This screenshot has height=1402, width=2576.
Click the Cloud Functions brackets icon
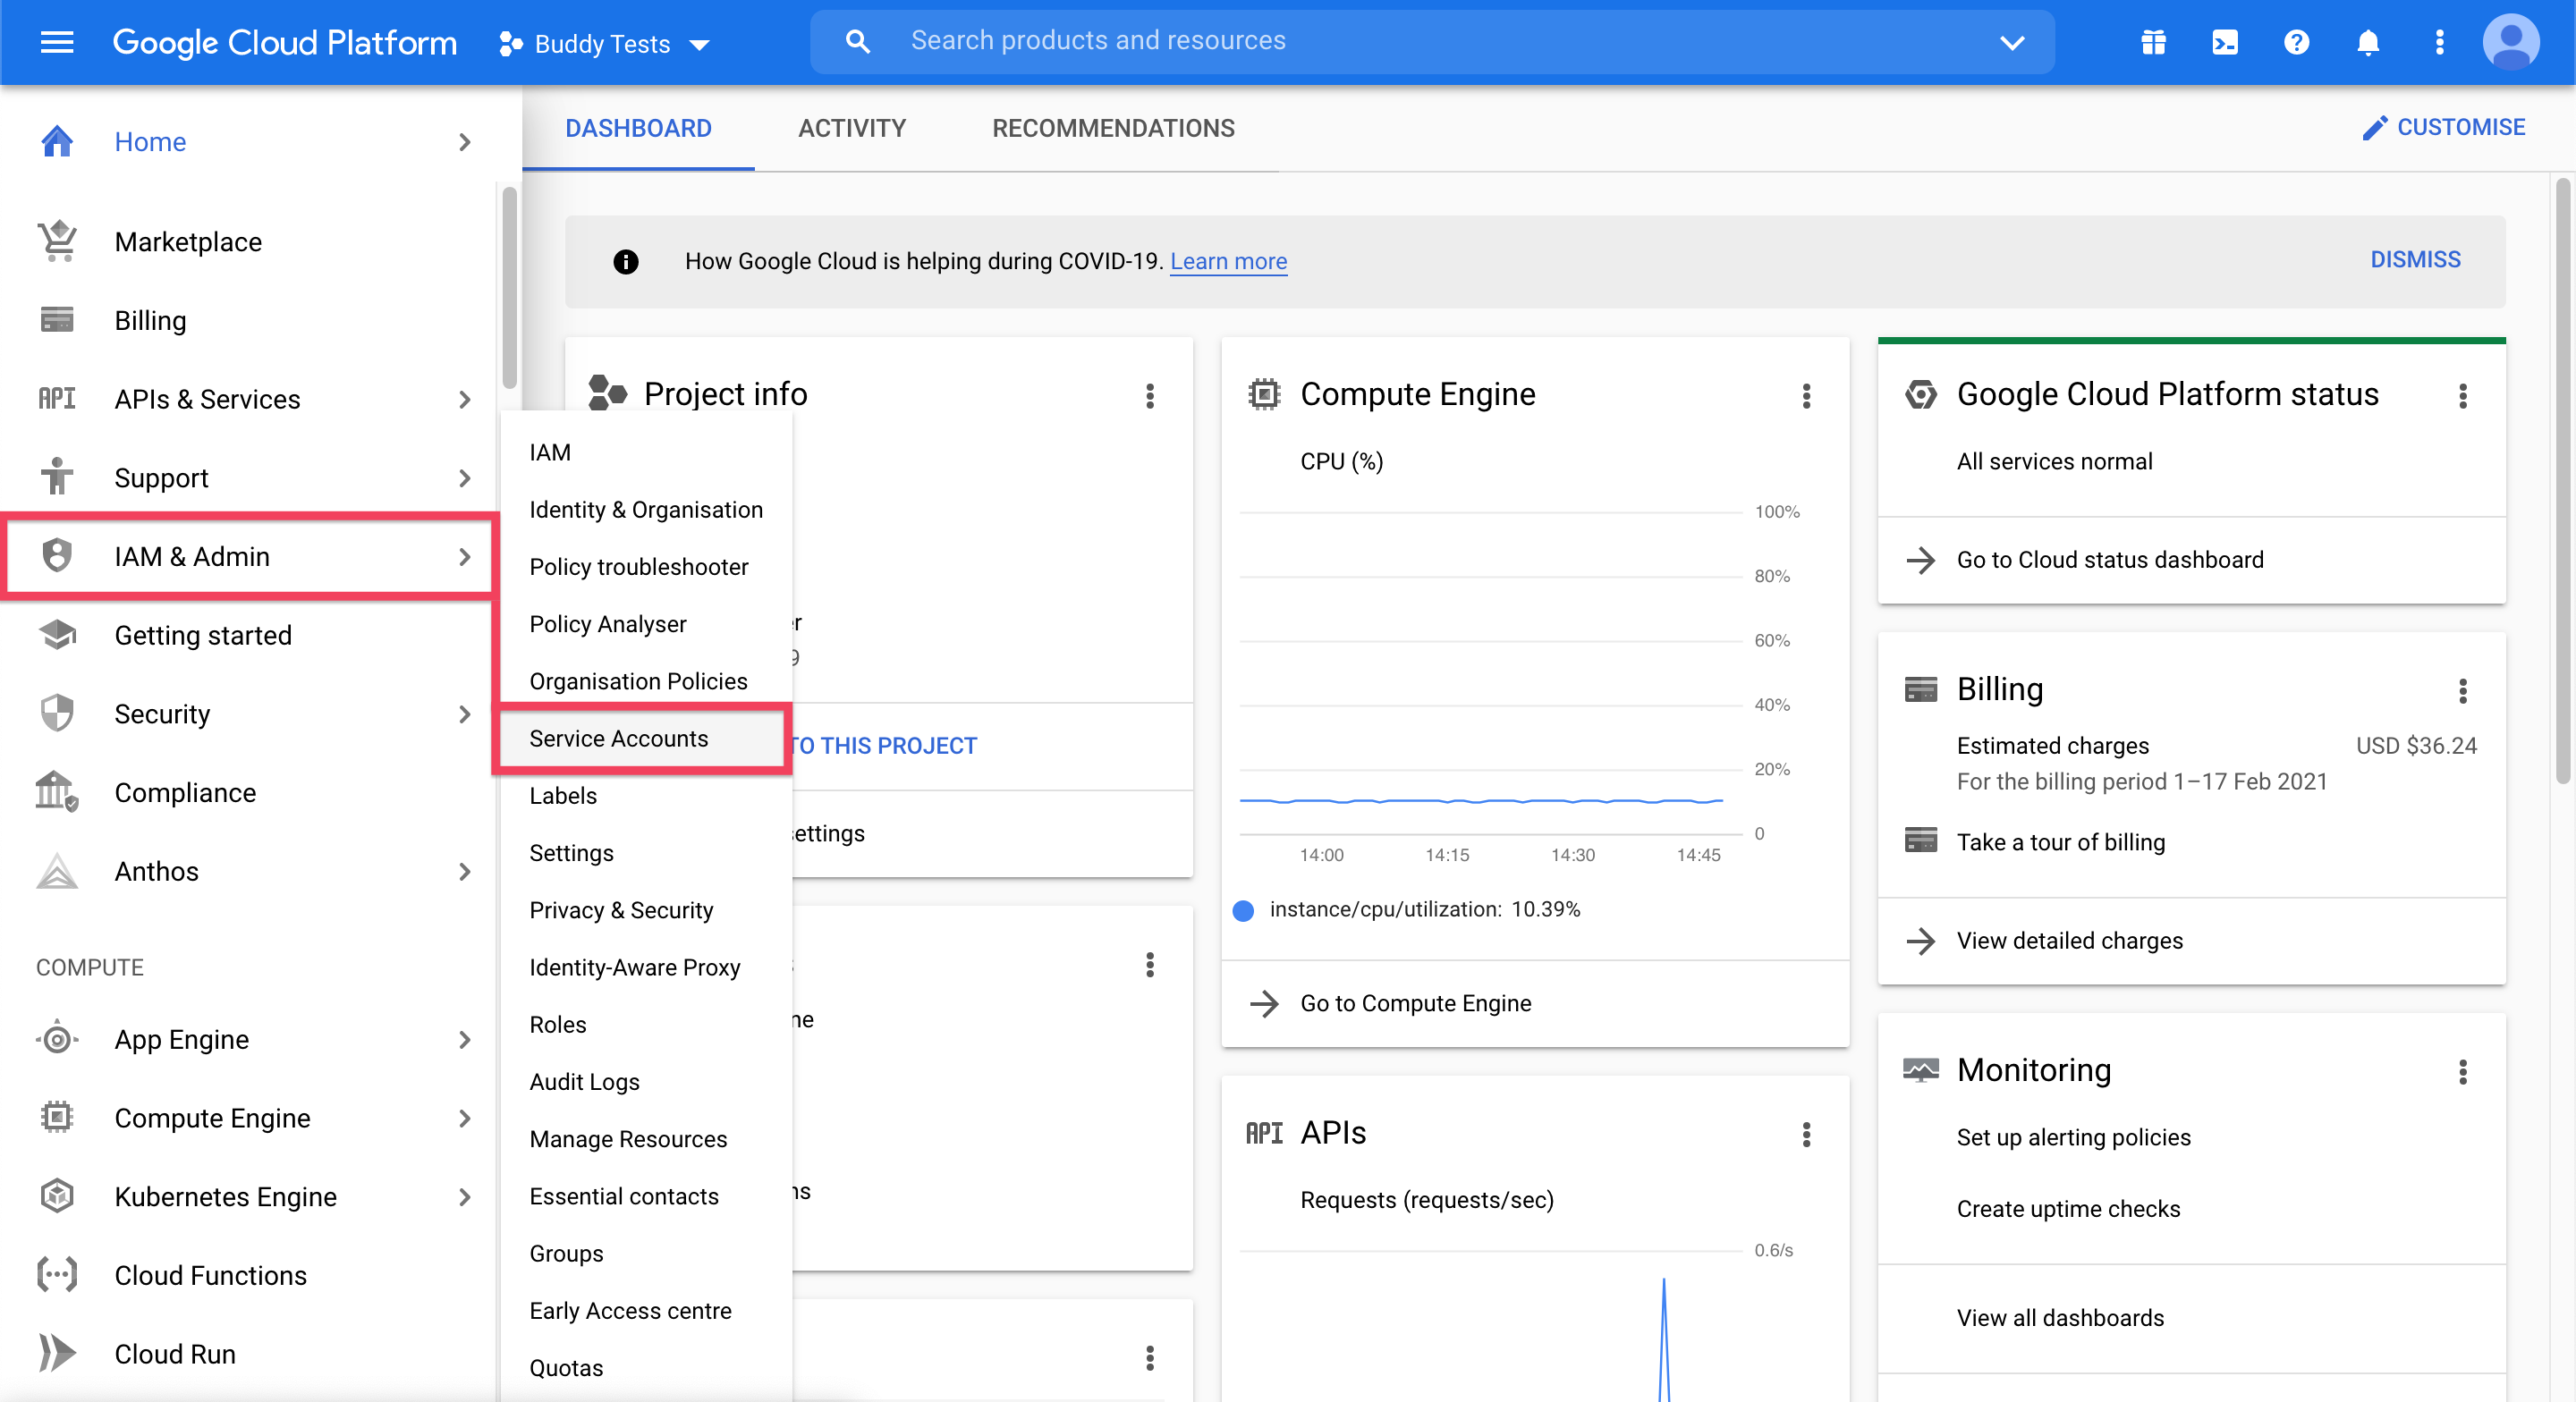pos(57,1275)
